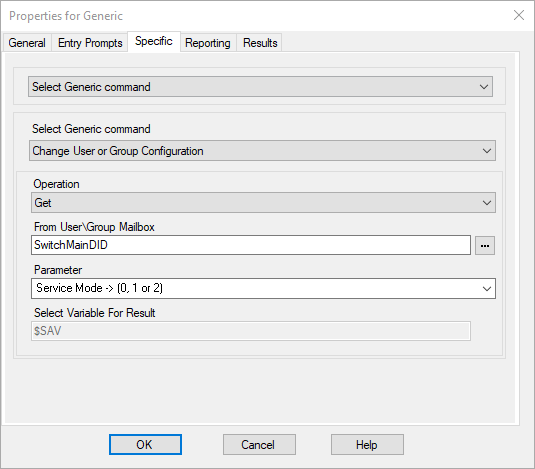Image resolution: width=535 pixels, height=469 pixels.
Task: Click the chevron on the Parameter combo box
Action: click(487, 289)
